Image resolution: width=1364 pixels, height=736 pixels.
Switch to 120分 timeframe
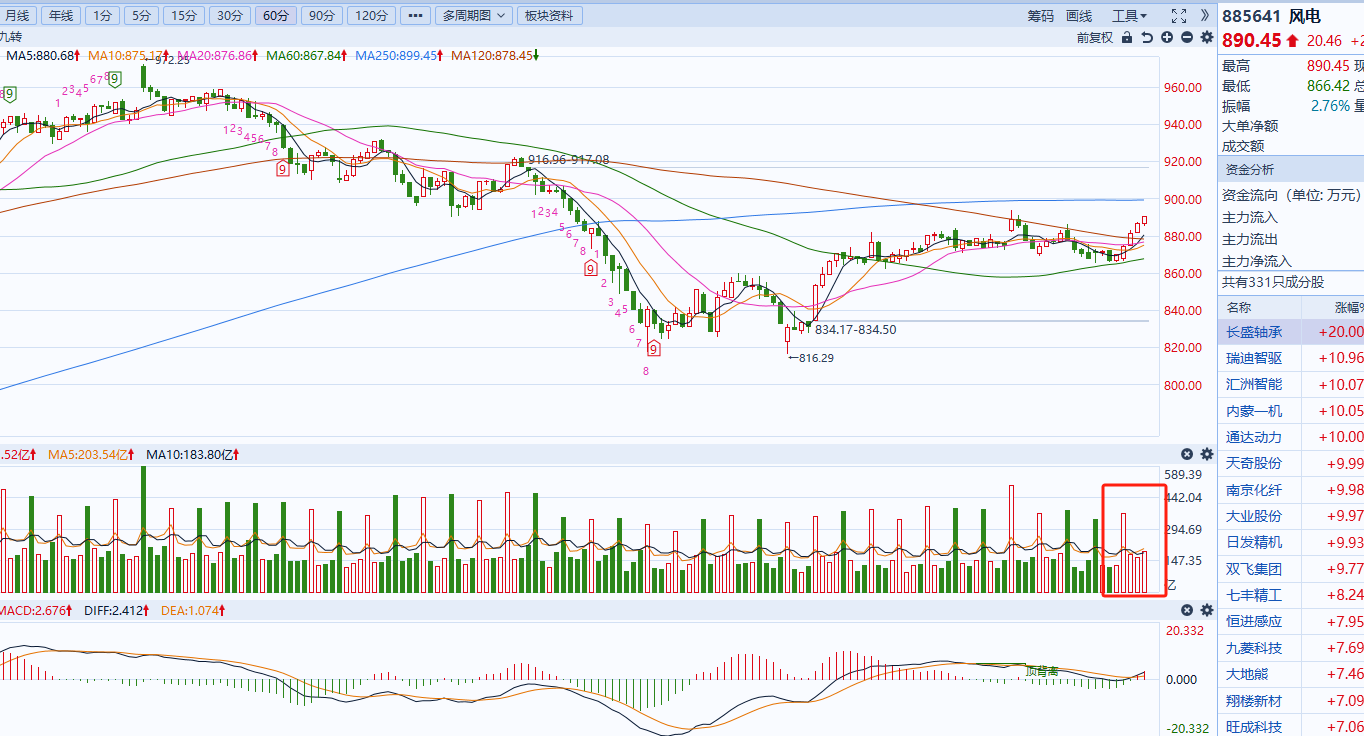[x=371, y=16]
